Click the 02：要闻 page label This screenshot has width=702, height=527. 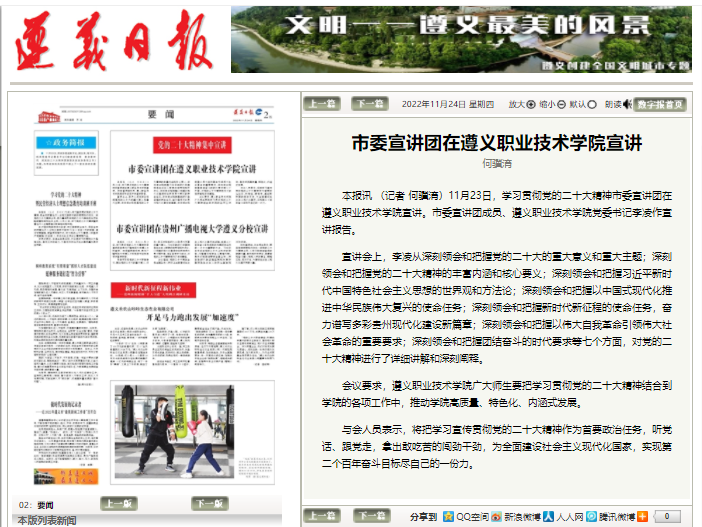click(36, 505)
